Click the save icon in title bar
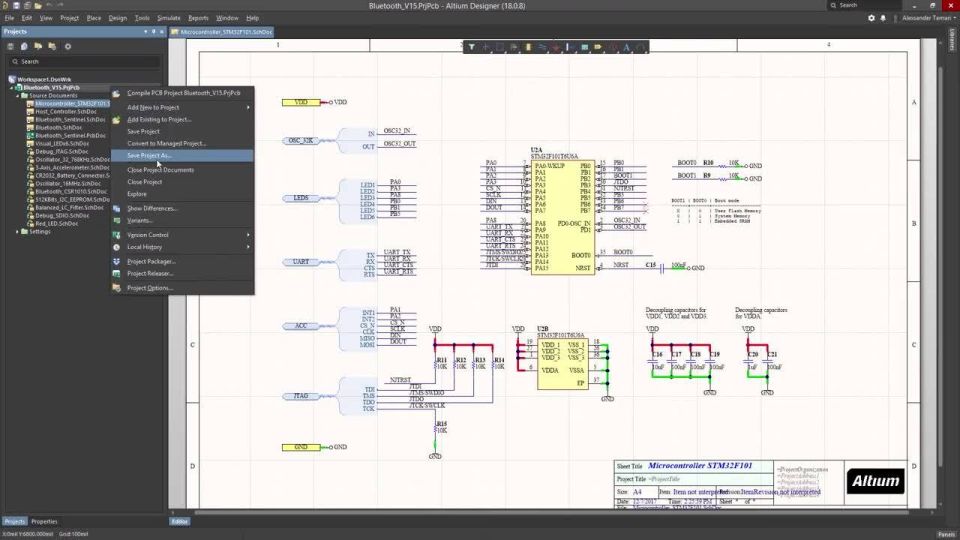The width and height of the screenshot is (960, 540). tap(17, 6)
